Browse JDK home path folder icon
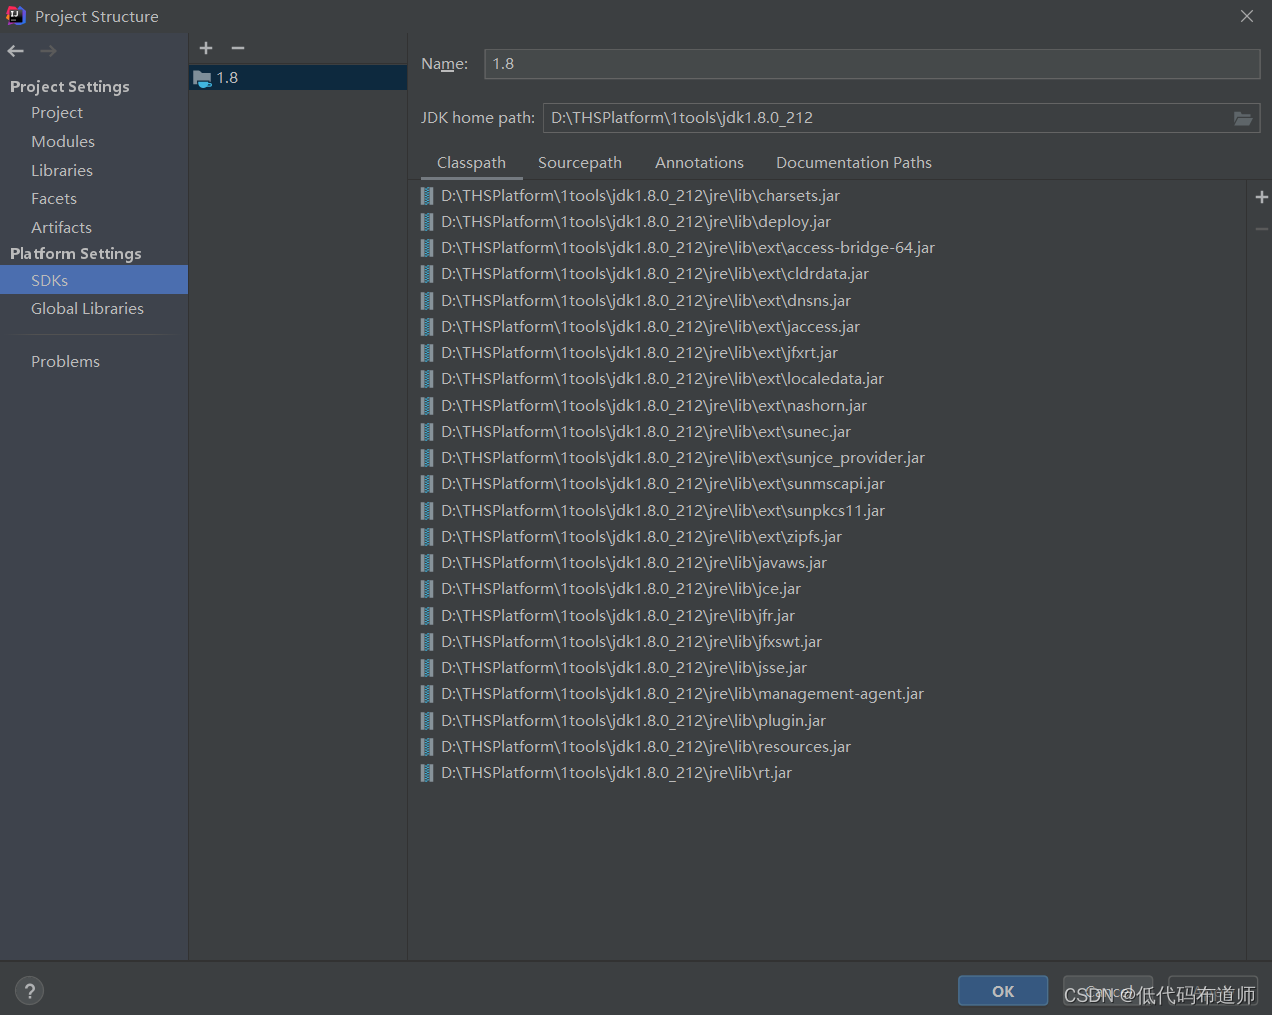Screen dimensions: 1272x1015 coord(1243,118)
